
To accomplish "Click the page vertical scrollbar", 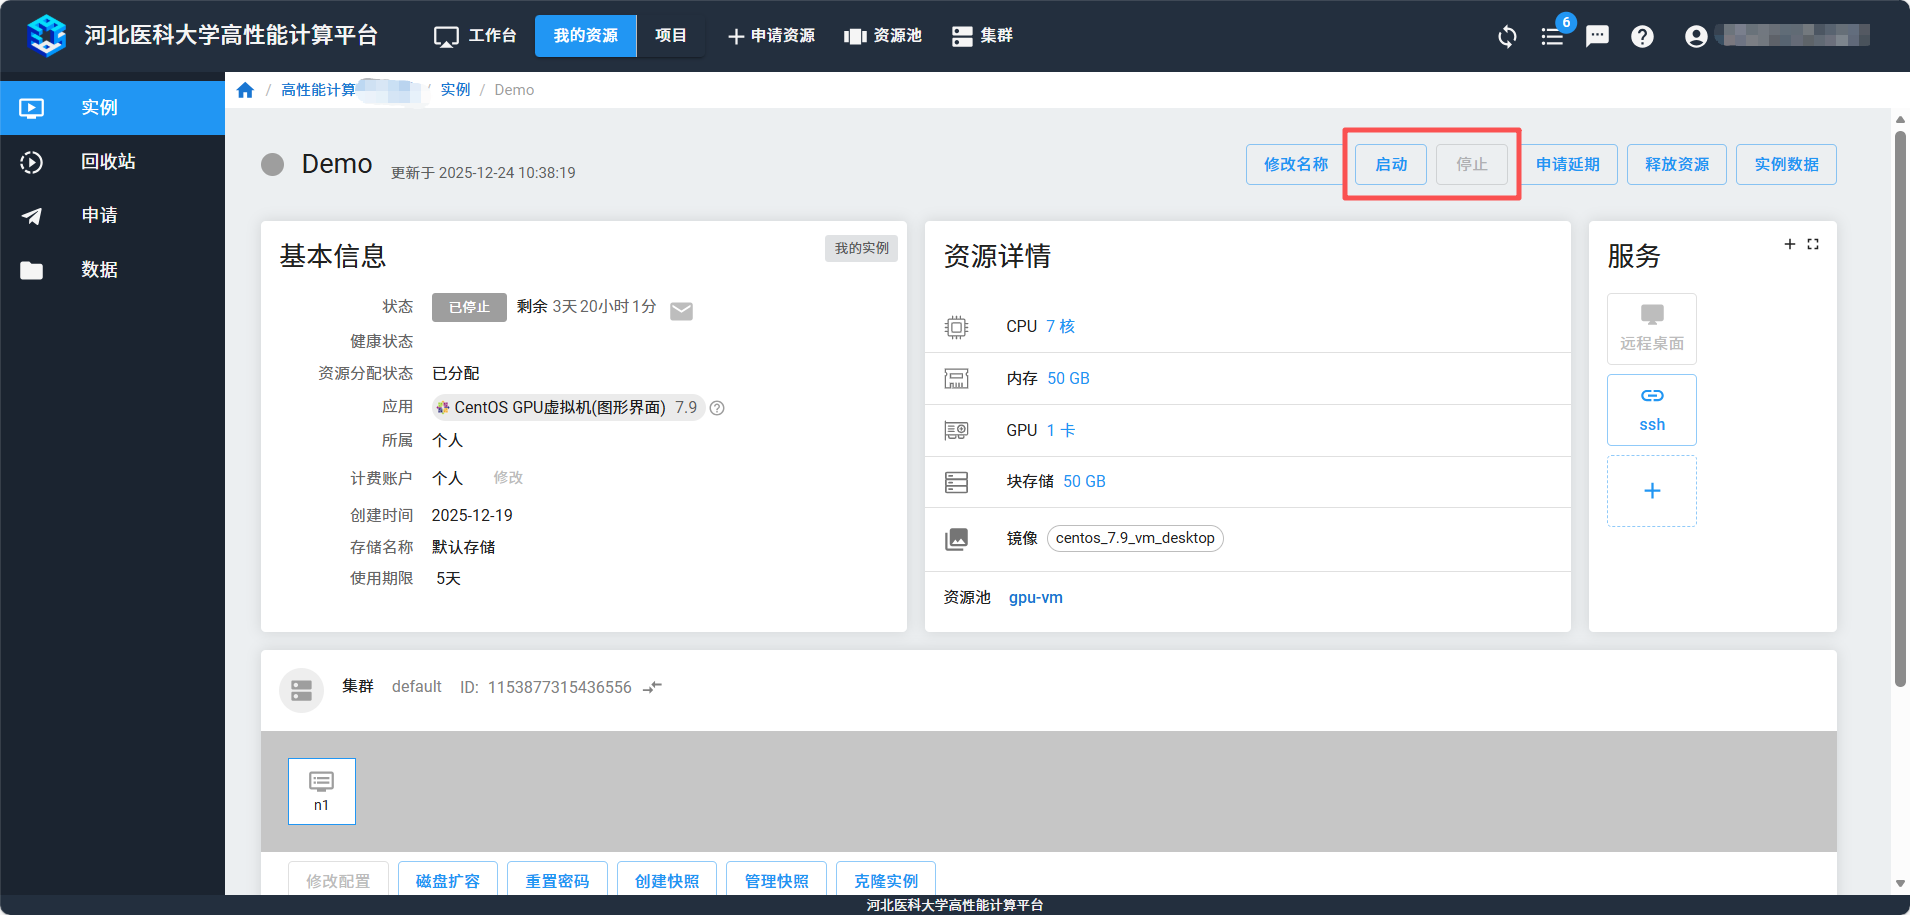I will 1900,410.
